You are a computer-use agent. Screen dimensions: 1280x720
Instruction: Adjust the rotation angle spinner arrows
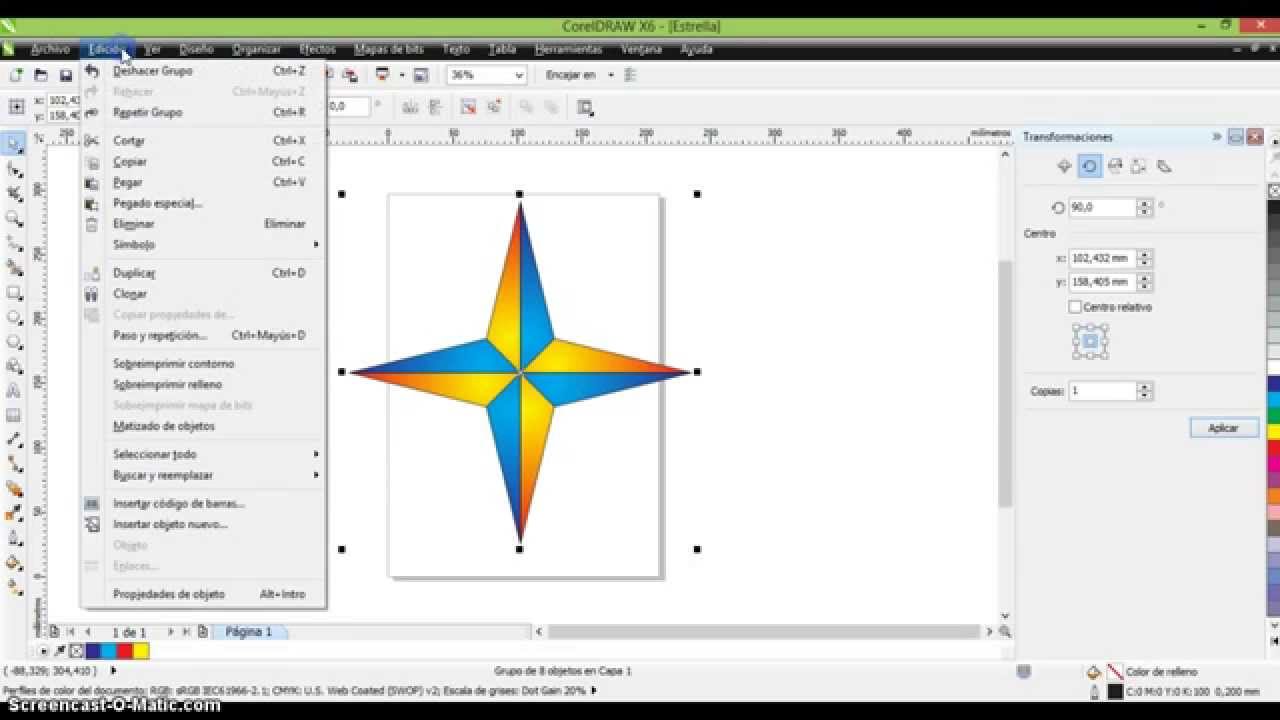click(1145, 207)
